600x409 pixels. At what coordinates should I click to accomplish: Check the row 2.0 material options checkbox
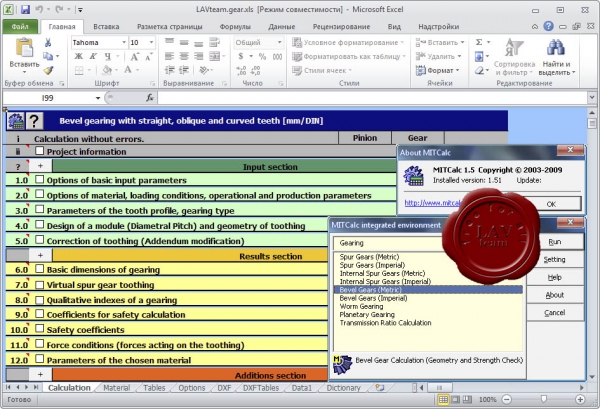[39, 194]
